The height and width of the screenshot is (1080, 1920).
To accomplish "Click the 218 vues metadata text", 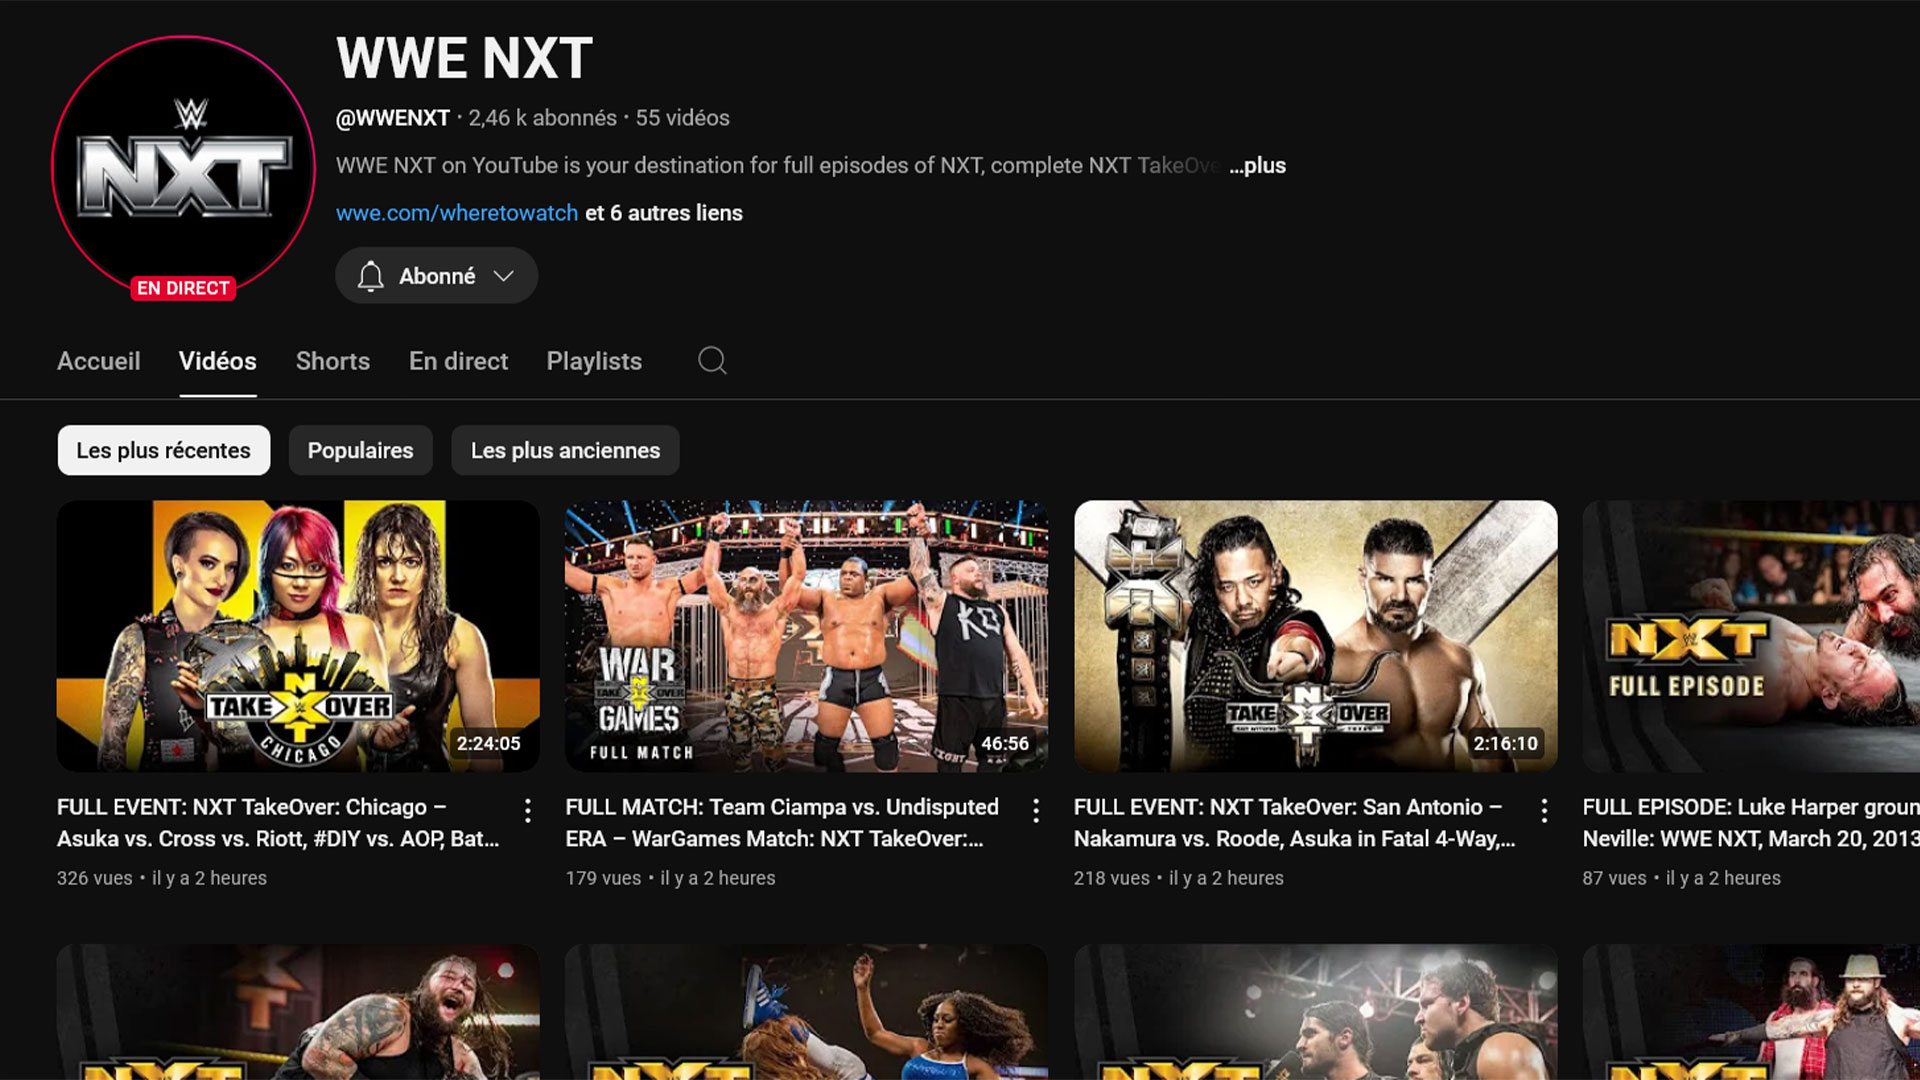I will [x=1112, y=878].
